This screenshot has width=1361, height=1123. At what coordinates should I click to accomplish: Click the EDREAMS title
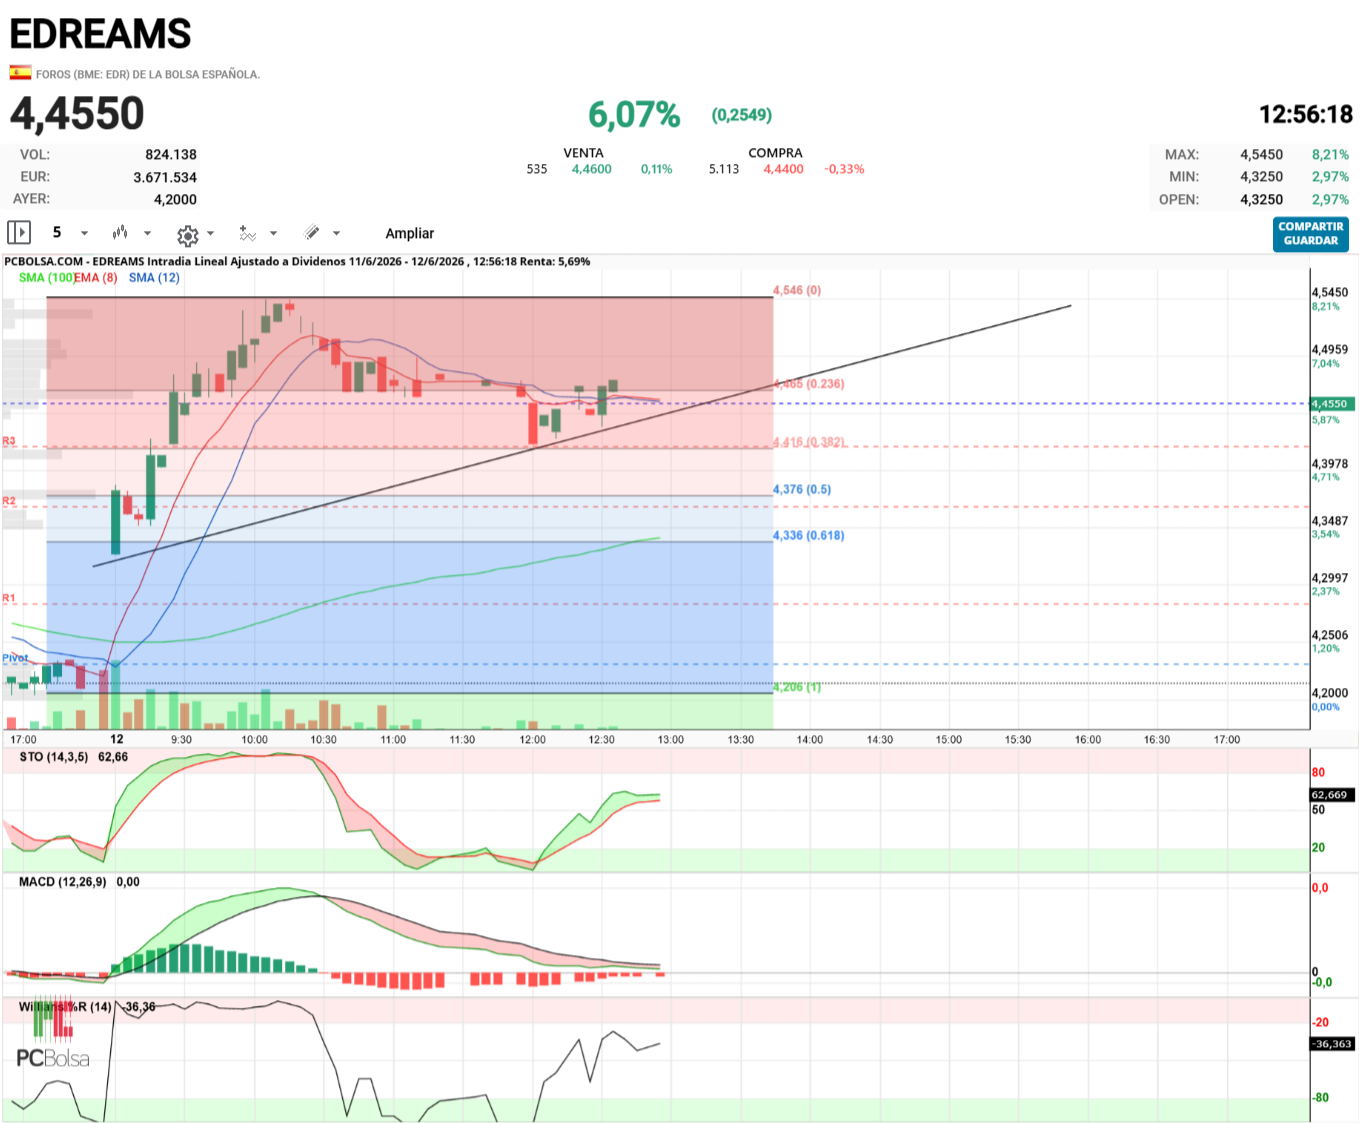coord(100,34)
